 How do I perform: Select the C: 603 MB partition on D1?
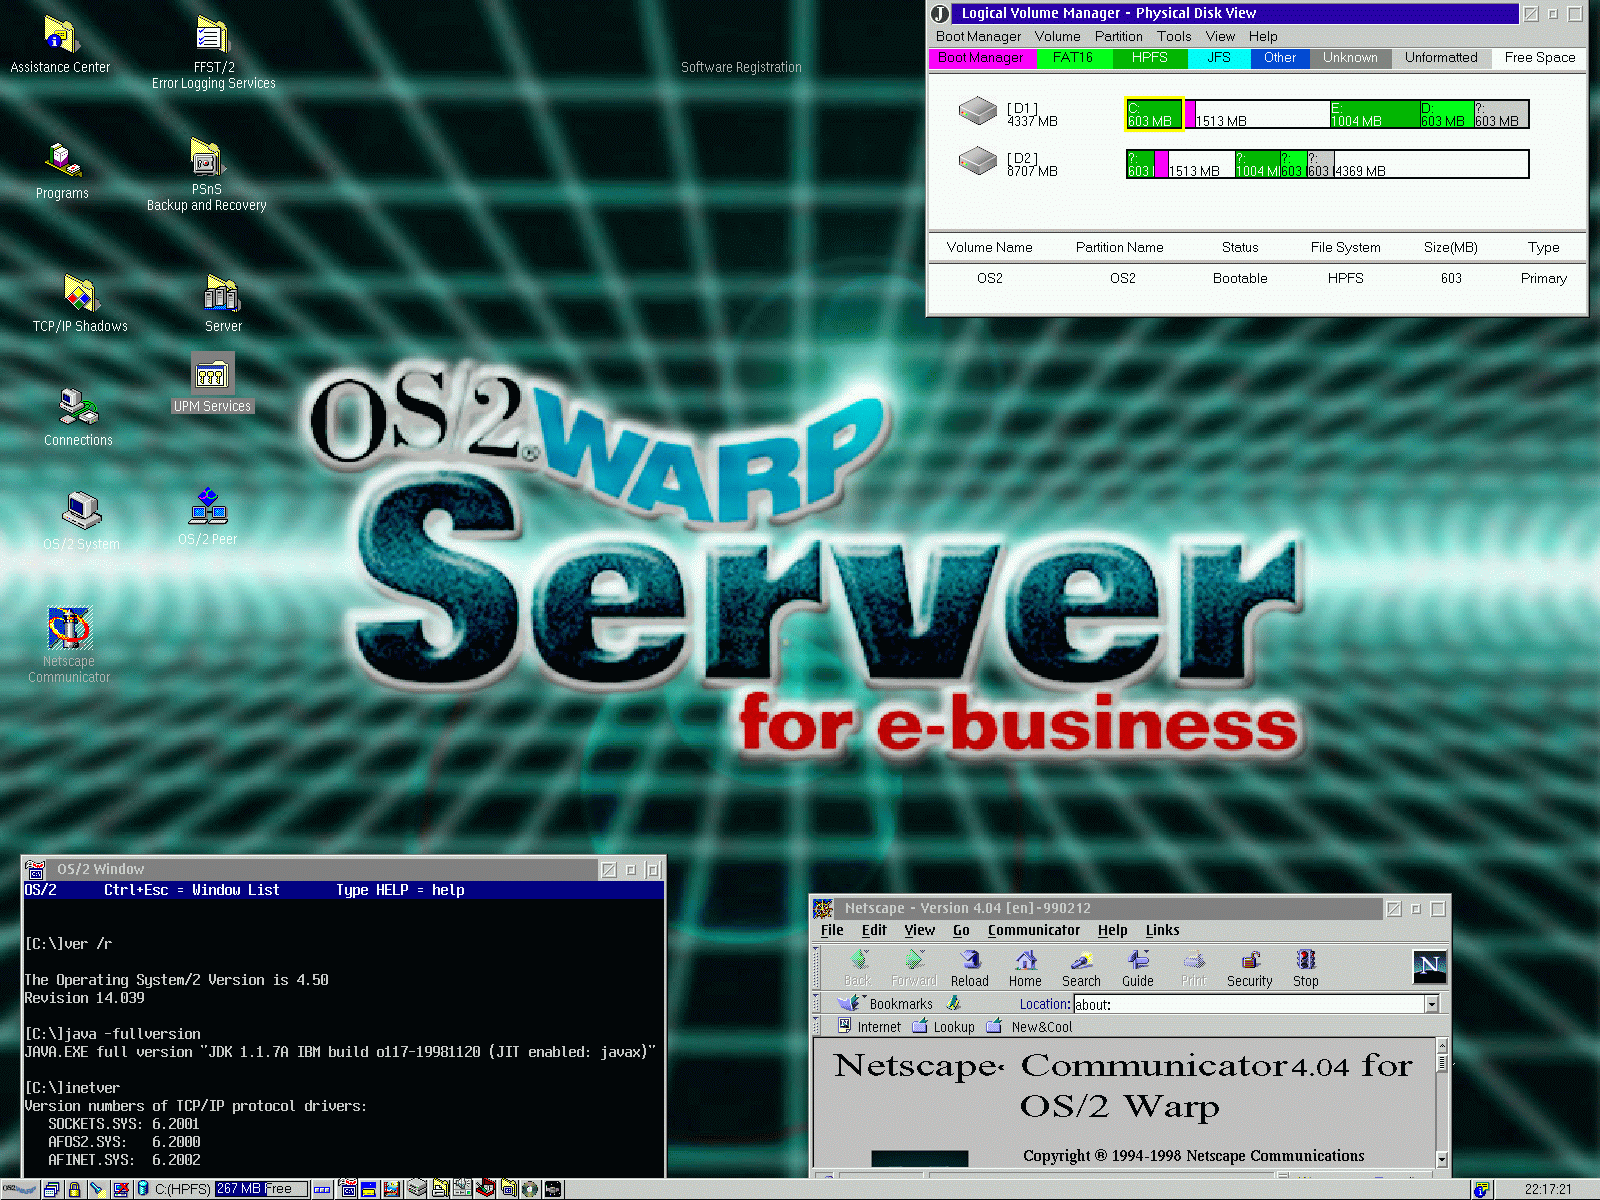tap(1155, 114)
